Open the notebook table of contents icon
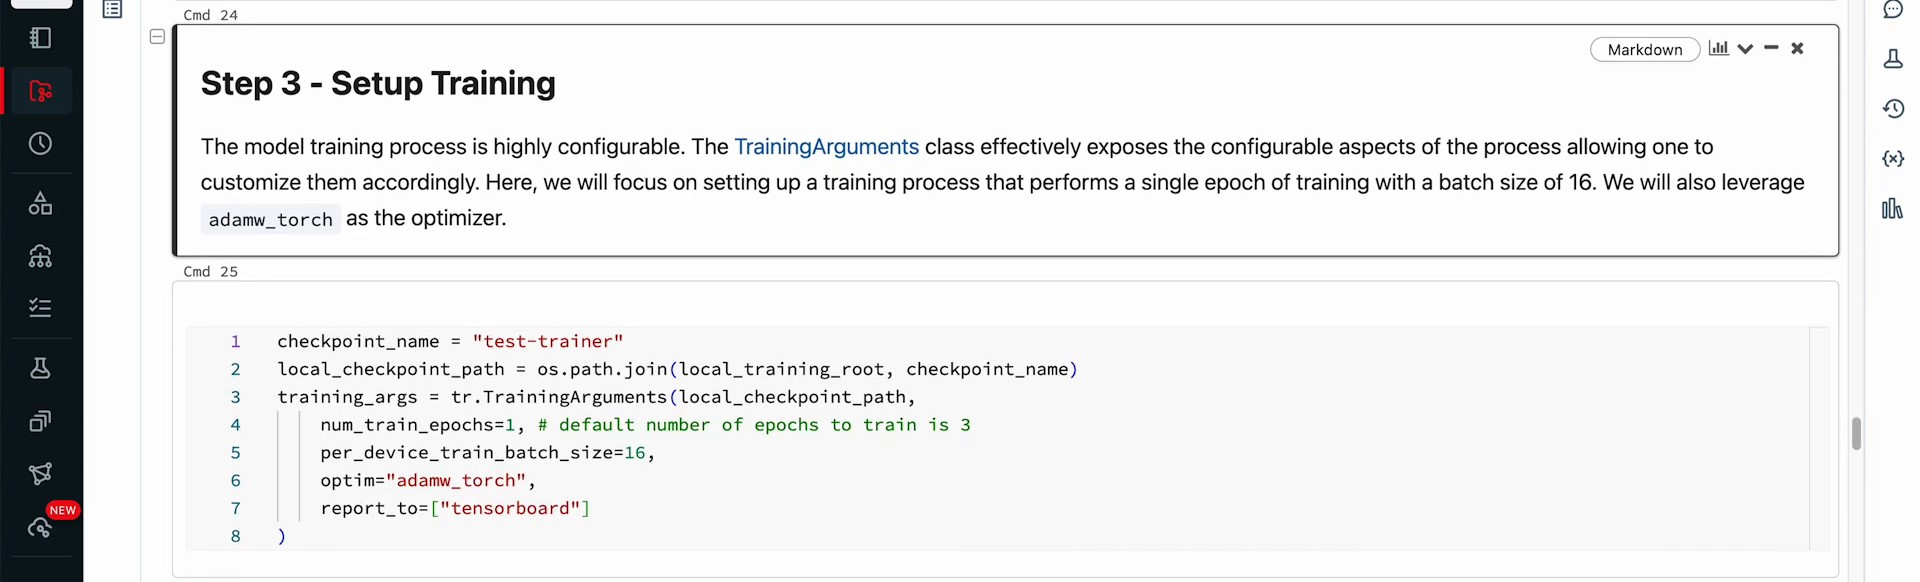This screenshot has height=582, width=1920. (113, 10)
